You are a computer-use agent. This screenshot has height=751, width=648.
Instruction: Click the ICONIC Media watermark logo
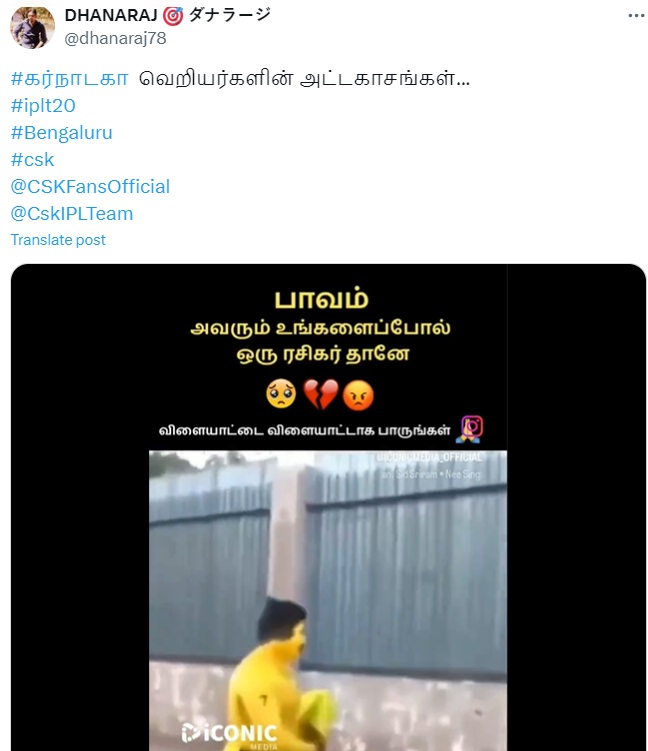229,735
